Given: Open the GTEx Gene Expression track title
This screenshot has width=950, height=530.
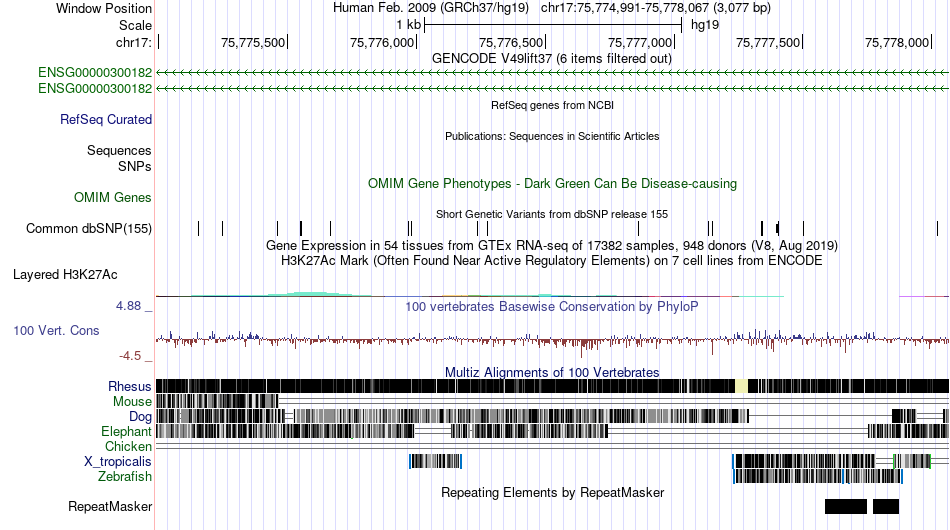Looking at the screenshot, I should [x=552, y=245].
